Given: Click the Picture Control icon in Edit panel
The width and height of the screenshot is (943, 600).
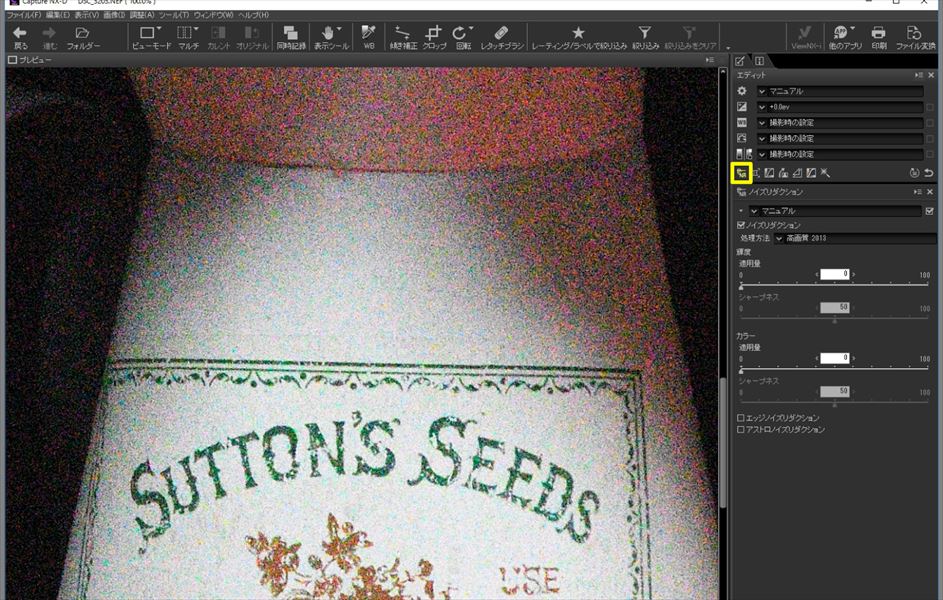Looking at the screenshot, I should (x=742, y=138).
